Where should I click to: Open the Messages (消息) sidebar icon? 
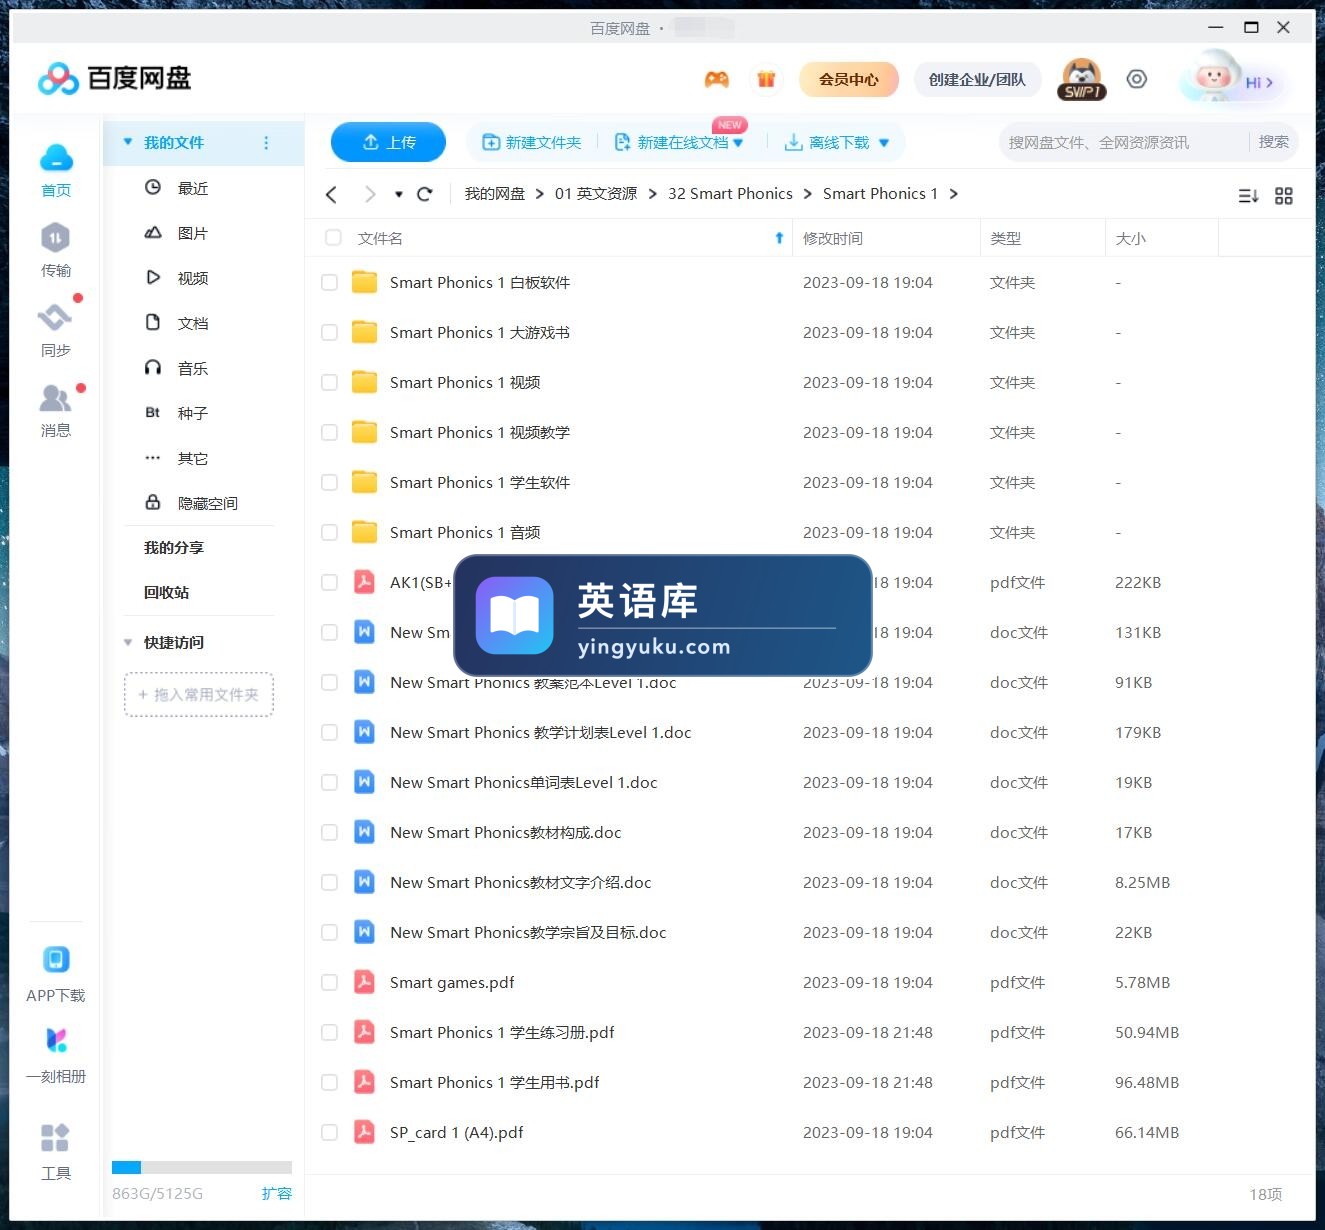[x=55, y=398]
